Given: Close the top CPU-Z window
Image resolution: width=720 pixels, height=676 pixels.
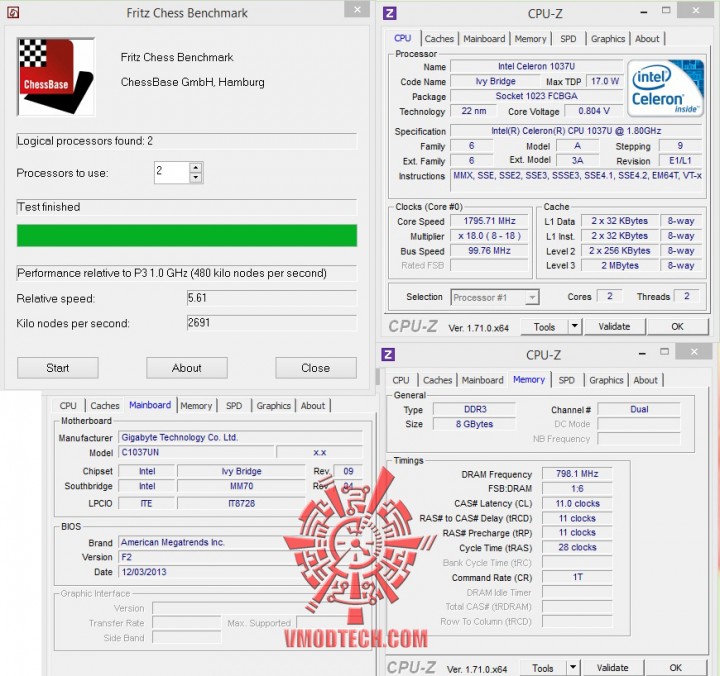Looking at the screenshot, I should [696, 10].
